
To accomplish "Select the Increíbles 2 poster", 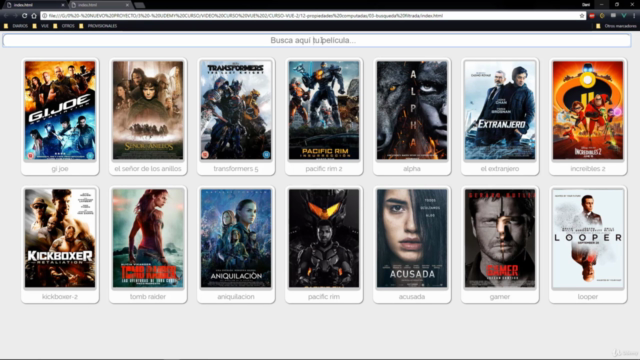I will [x=588, y=110].
